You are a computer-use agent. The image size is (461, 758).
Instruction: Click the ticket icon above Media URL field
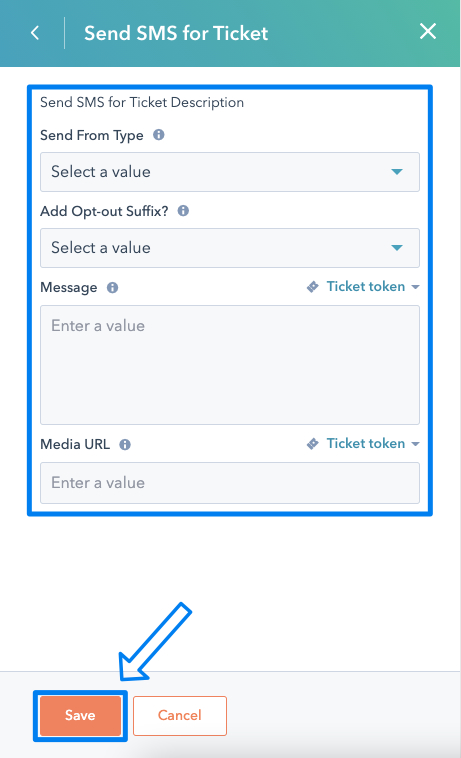313,443
